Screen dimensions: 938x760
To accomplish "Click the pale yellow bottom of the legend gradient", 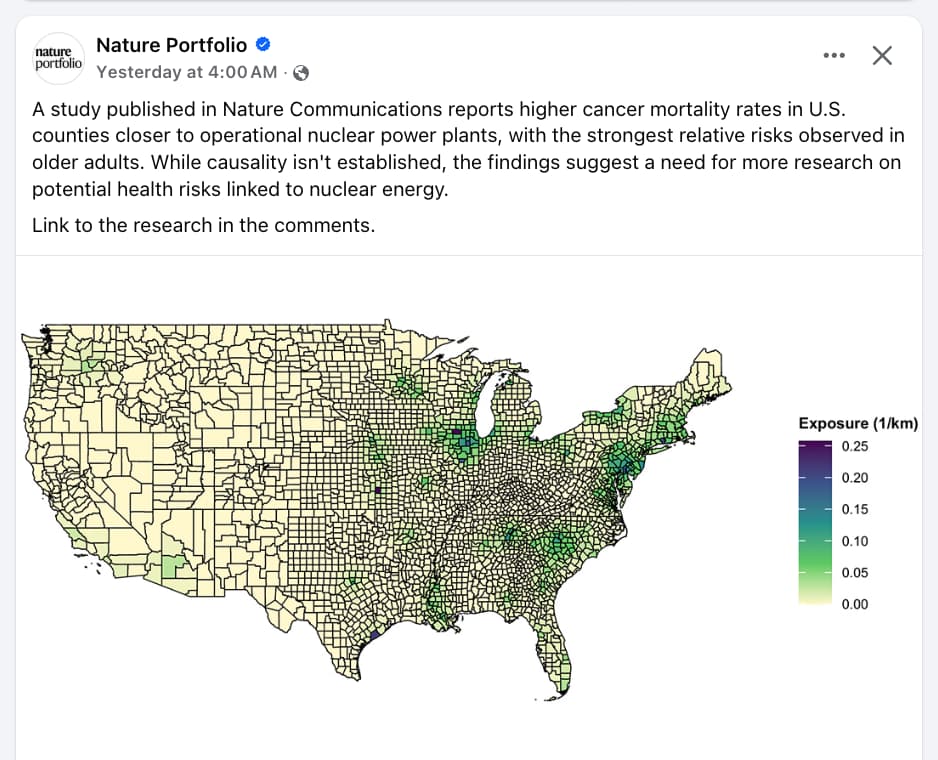I will pos(813,601).
